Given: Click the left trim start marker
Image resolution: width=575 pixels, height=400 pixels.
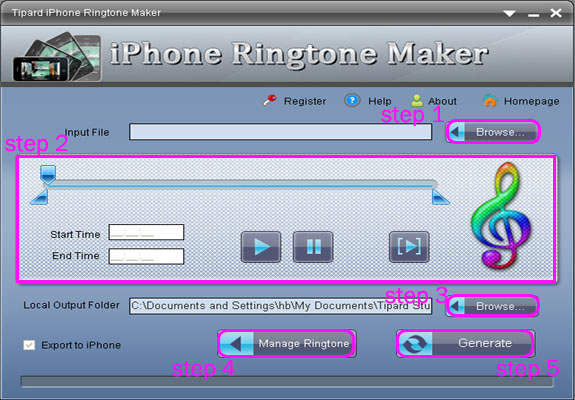Looking at the screenshot, I should [40, 197].
